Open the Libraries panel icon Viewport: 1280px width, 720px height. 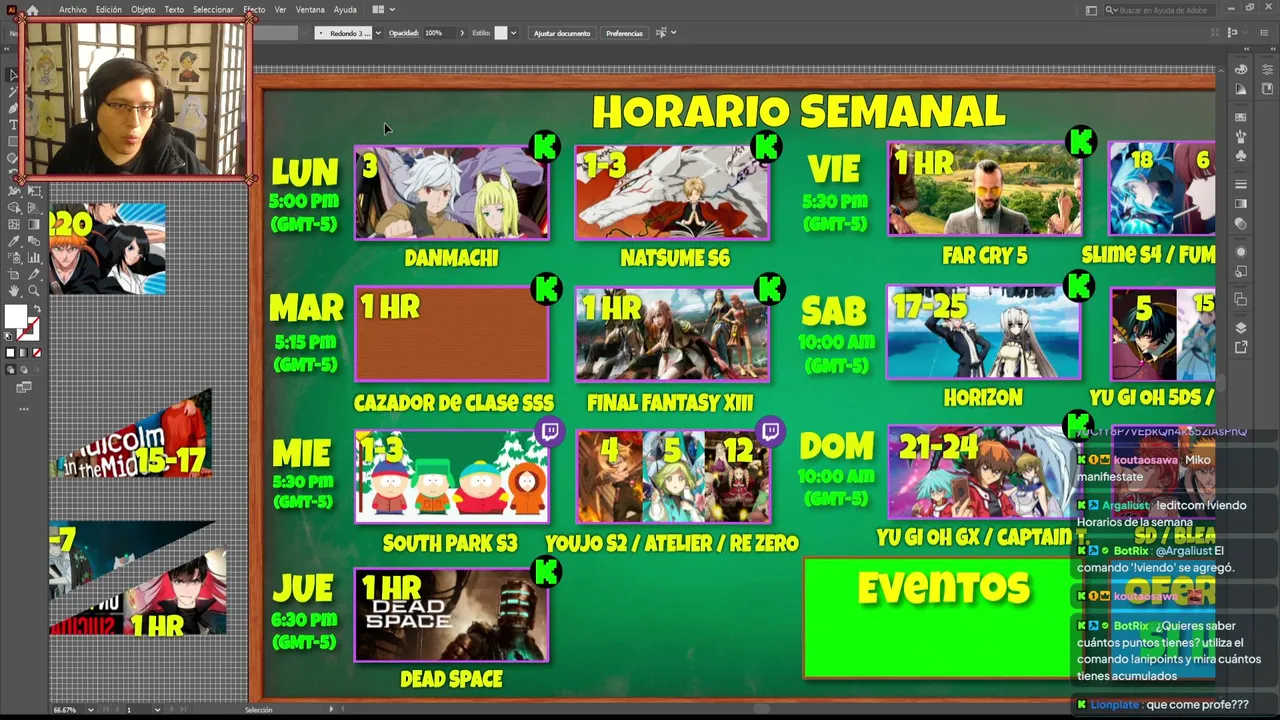pos(1267,89)
